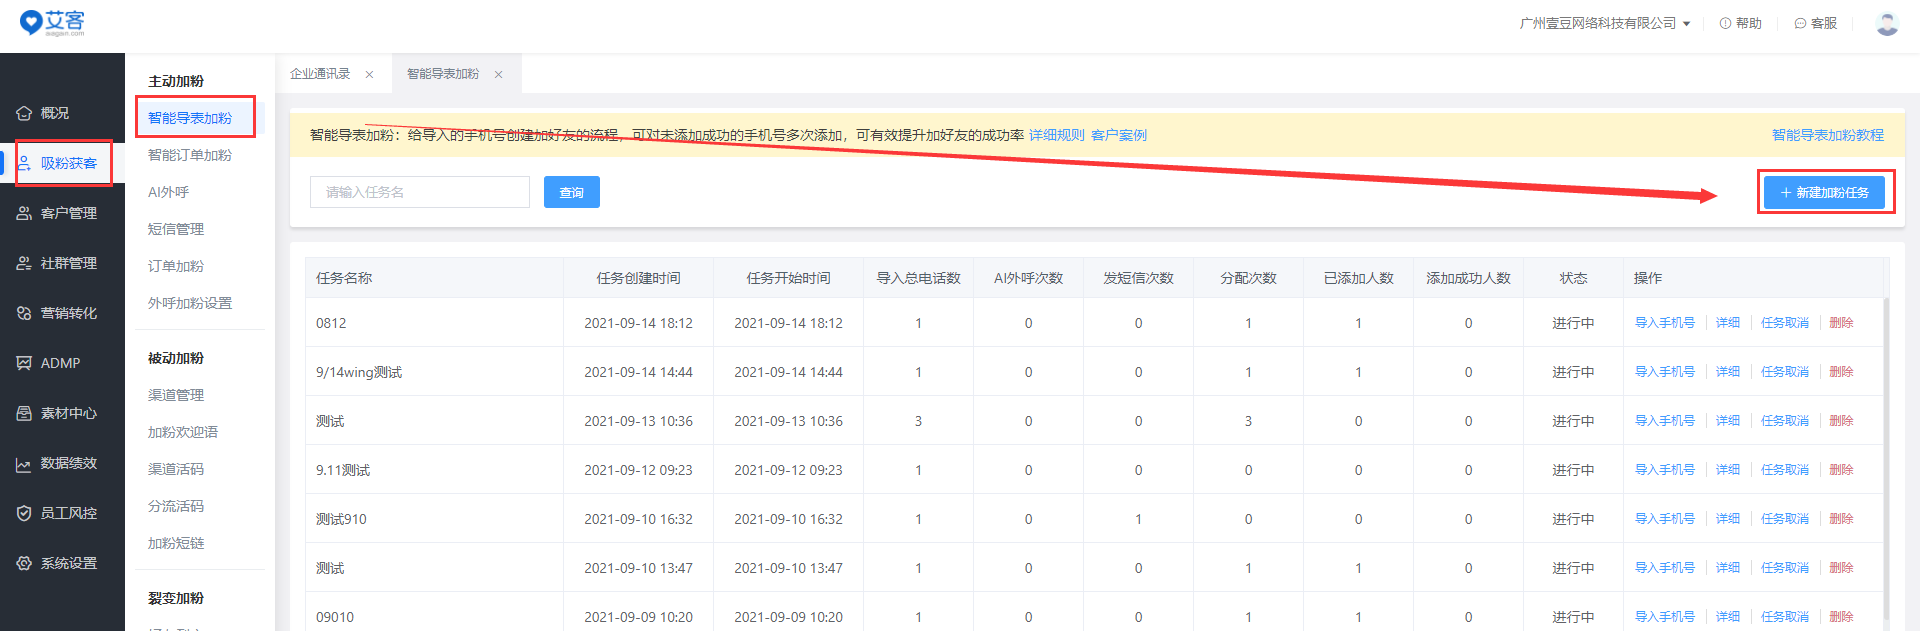
Task: Open 社群管理 sidebar icon
Action: pos(24,263)
